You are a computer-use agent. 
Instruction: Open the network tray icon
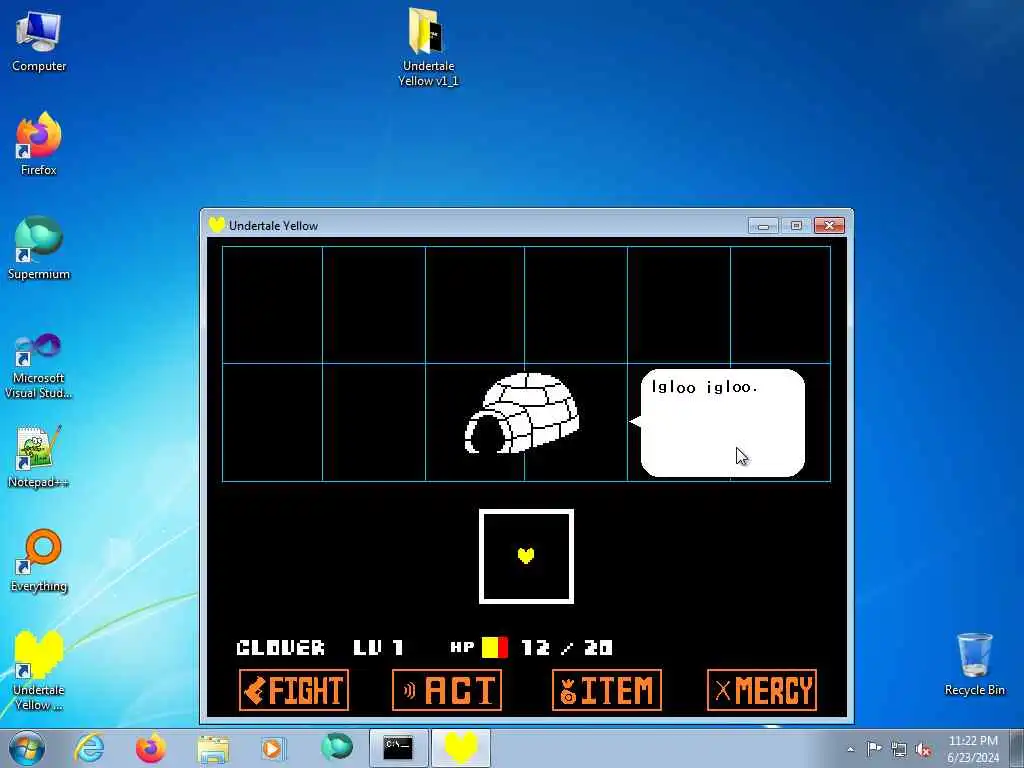tap(899, 749)
